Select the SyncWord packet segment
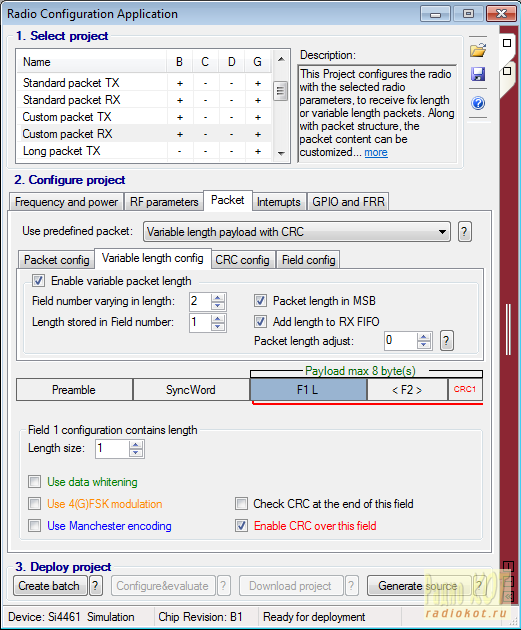This screenshot has height=630, width=521. click(191, 390)
